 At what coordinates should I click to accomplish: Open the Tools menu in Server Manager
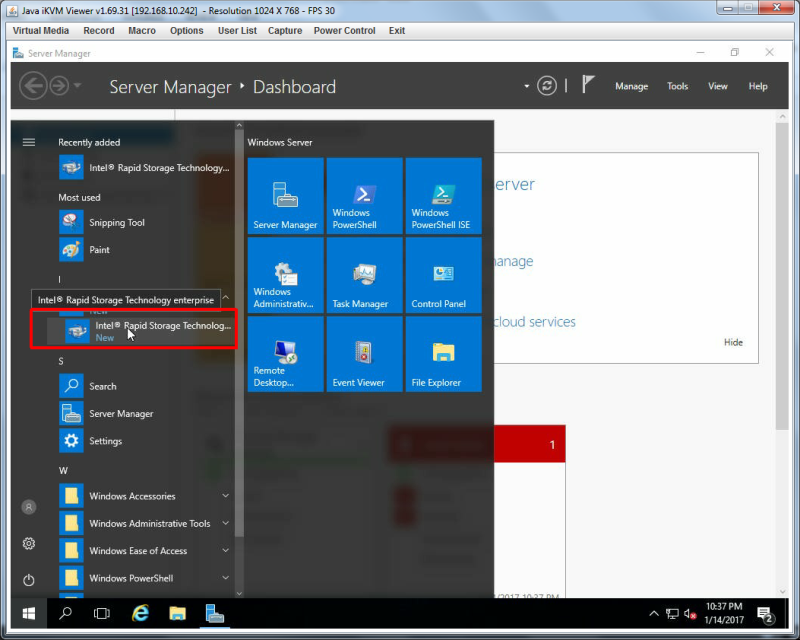pos(678,86)
